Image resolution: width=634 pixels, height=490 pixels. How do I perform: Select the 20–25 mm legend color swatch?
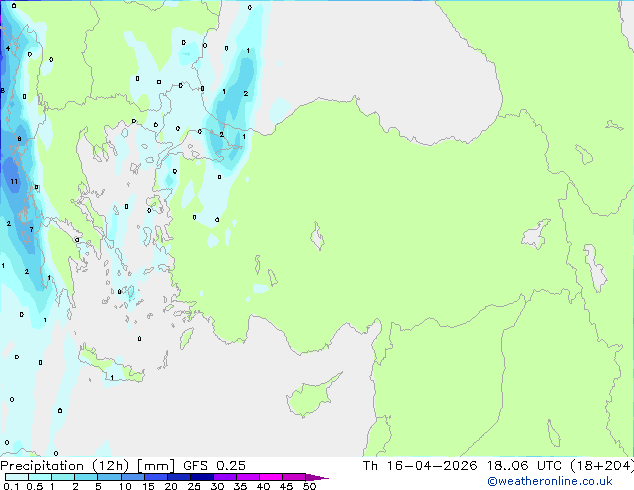(x=178, y=477)
